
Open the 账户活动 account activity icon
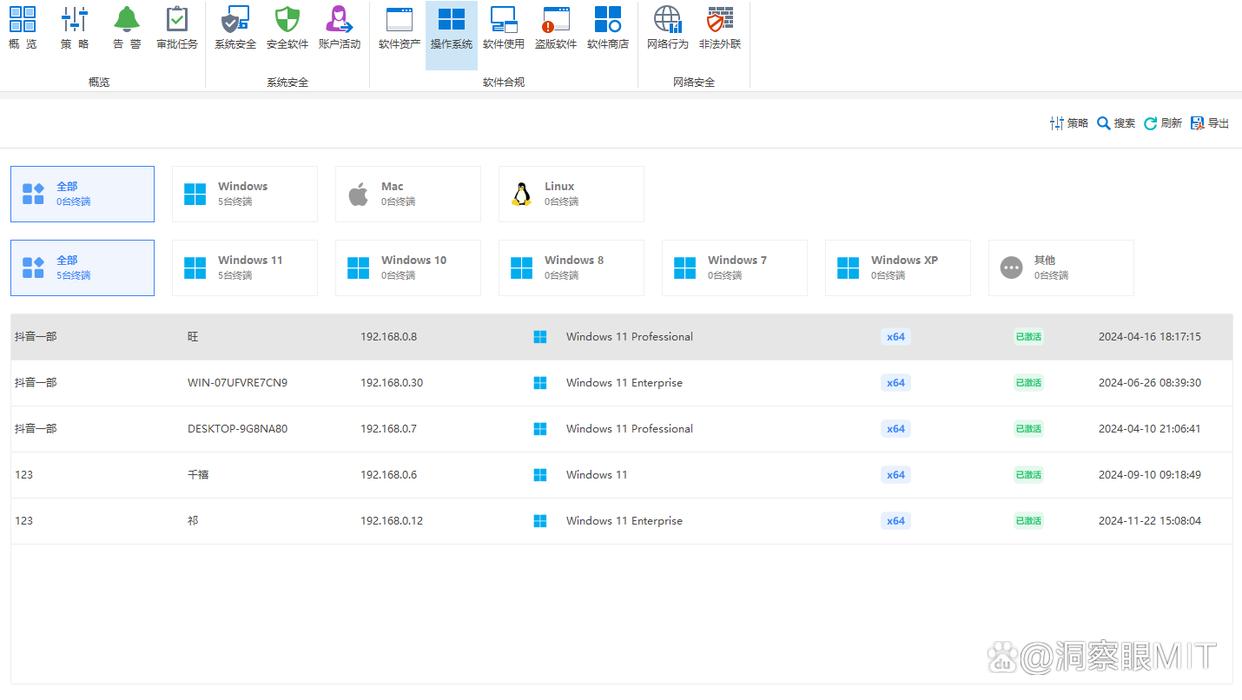[339, 28]
